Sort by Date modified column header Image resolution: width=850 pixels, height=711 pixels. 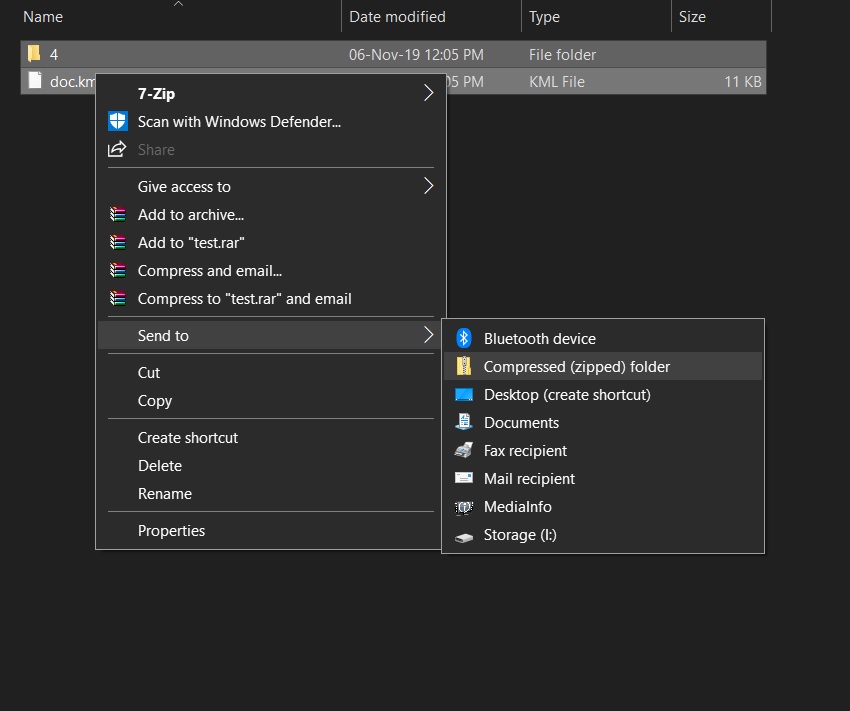point(397,17)
